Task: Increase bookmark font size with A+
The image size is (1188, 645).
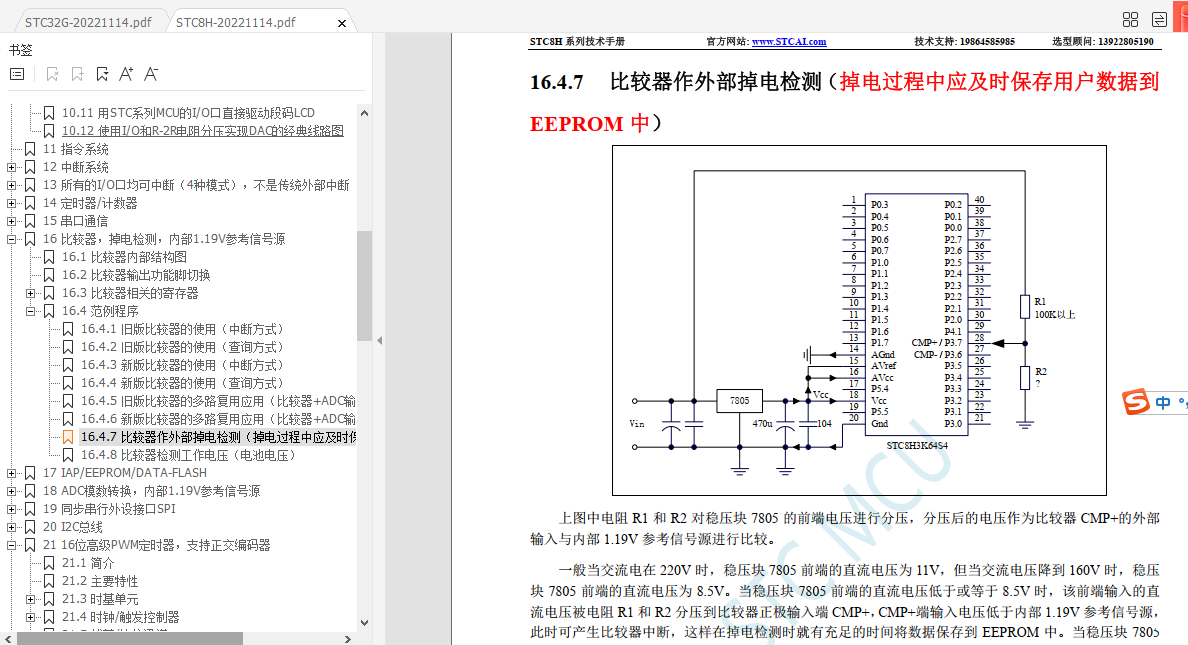Action: point(127,74)
